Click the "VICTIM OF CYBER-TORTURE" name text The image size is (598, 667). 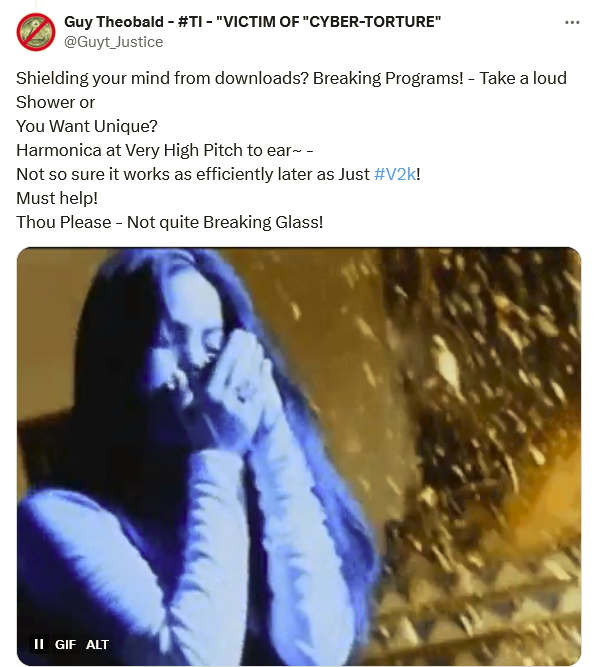pos(328,22)
